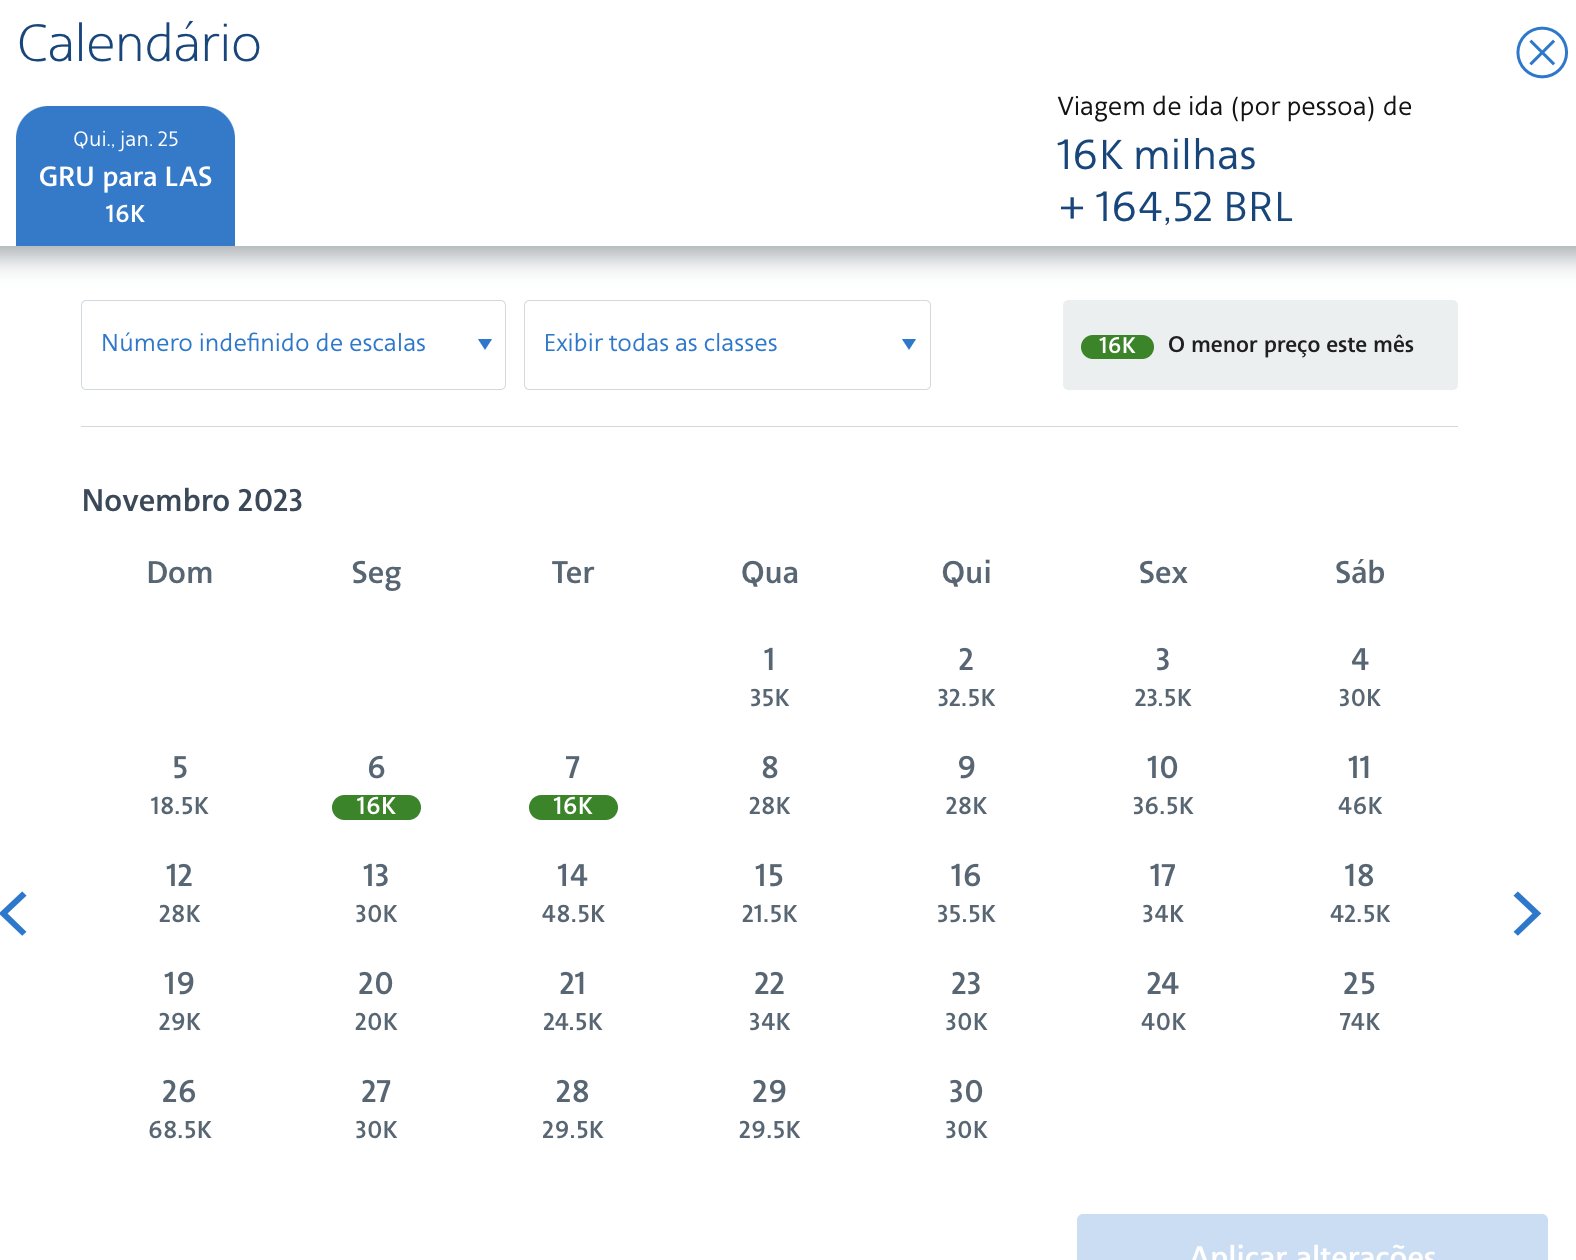Select the GRU para LAS flight tab
The width and height of the screenshot is (1576, 1260).
click(125, 176)
